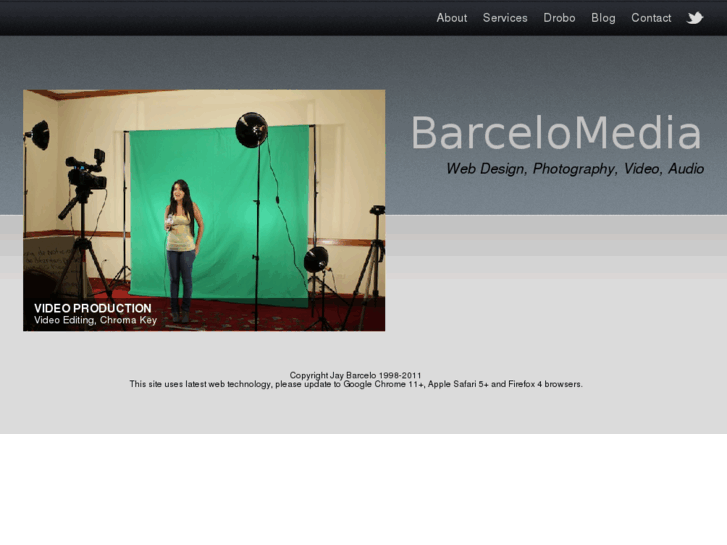Go to the About page
Screen dimensions: 727x545
tap(452, 18)
